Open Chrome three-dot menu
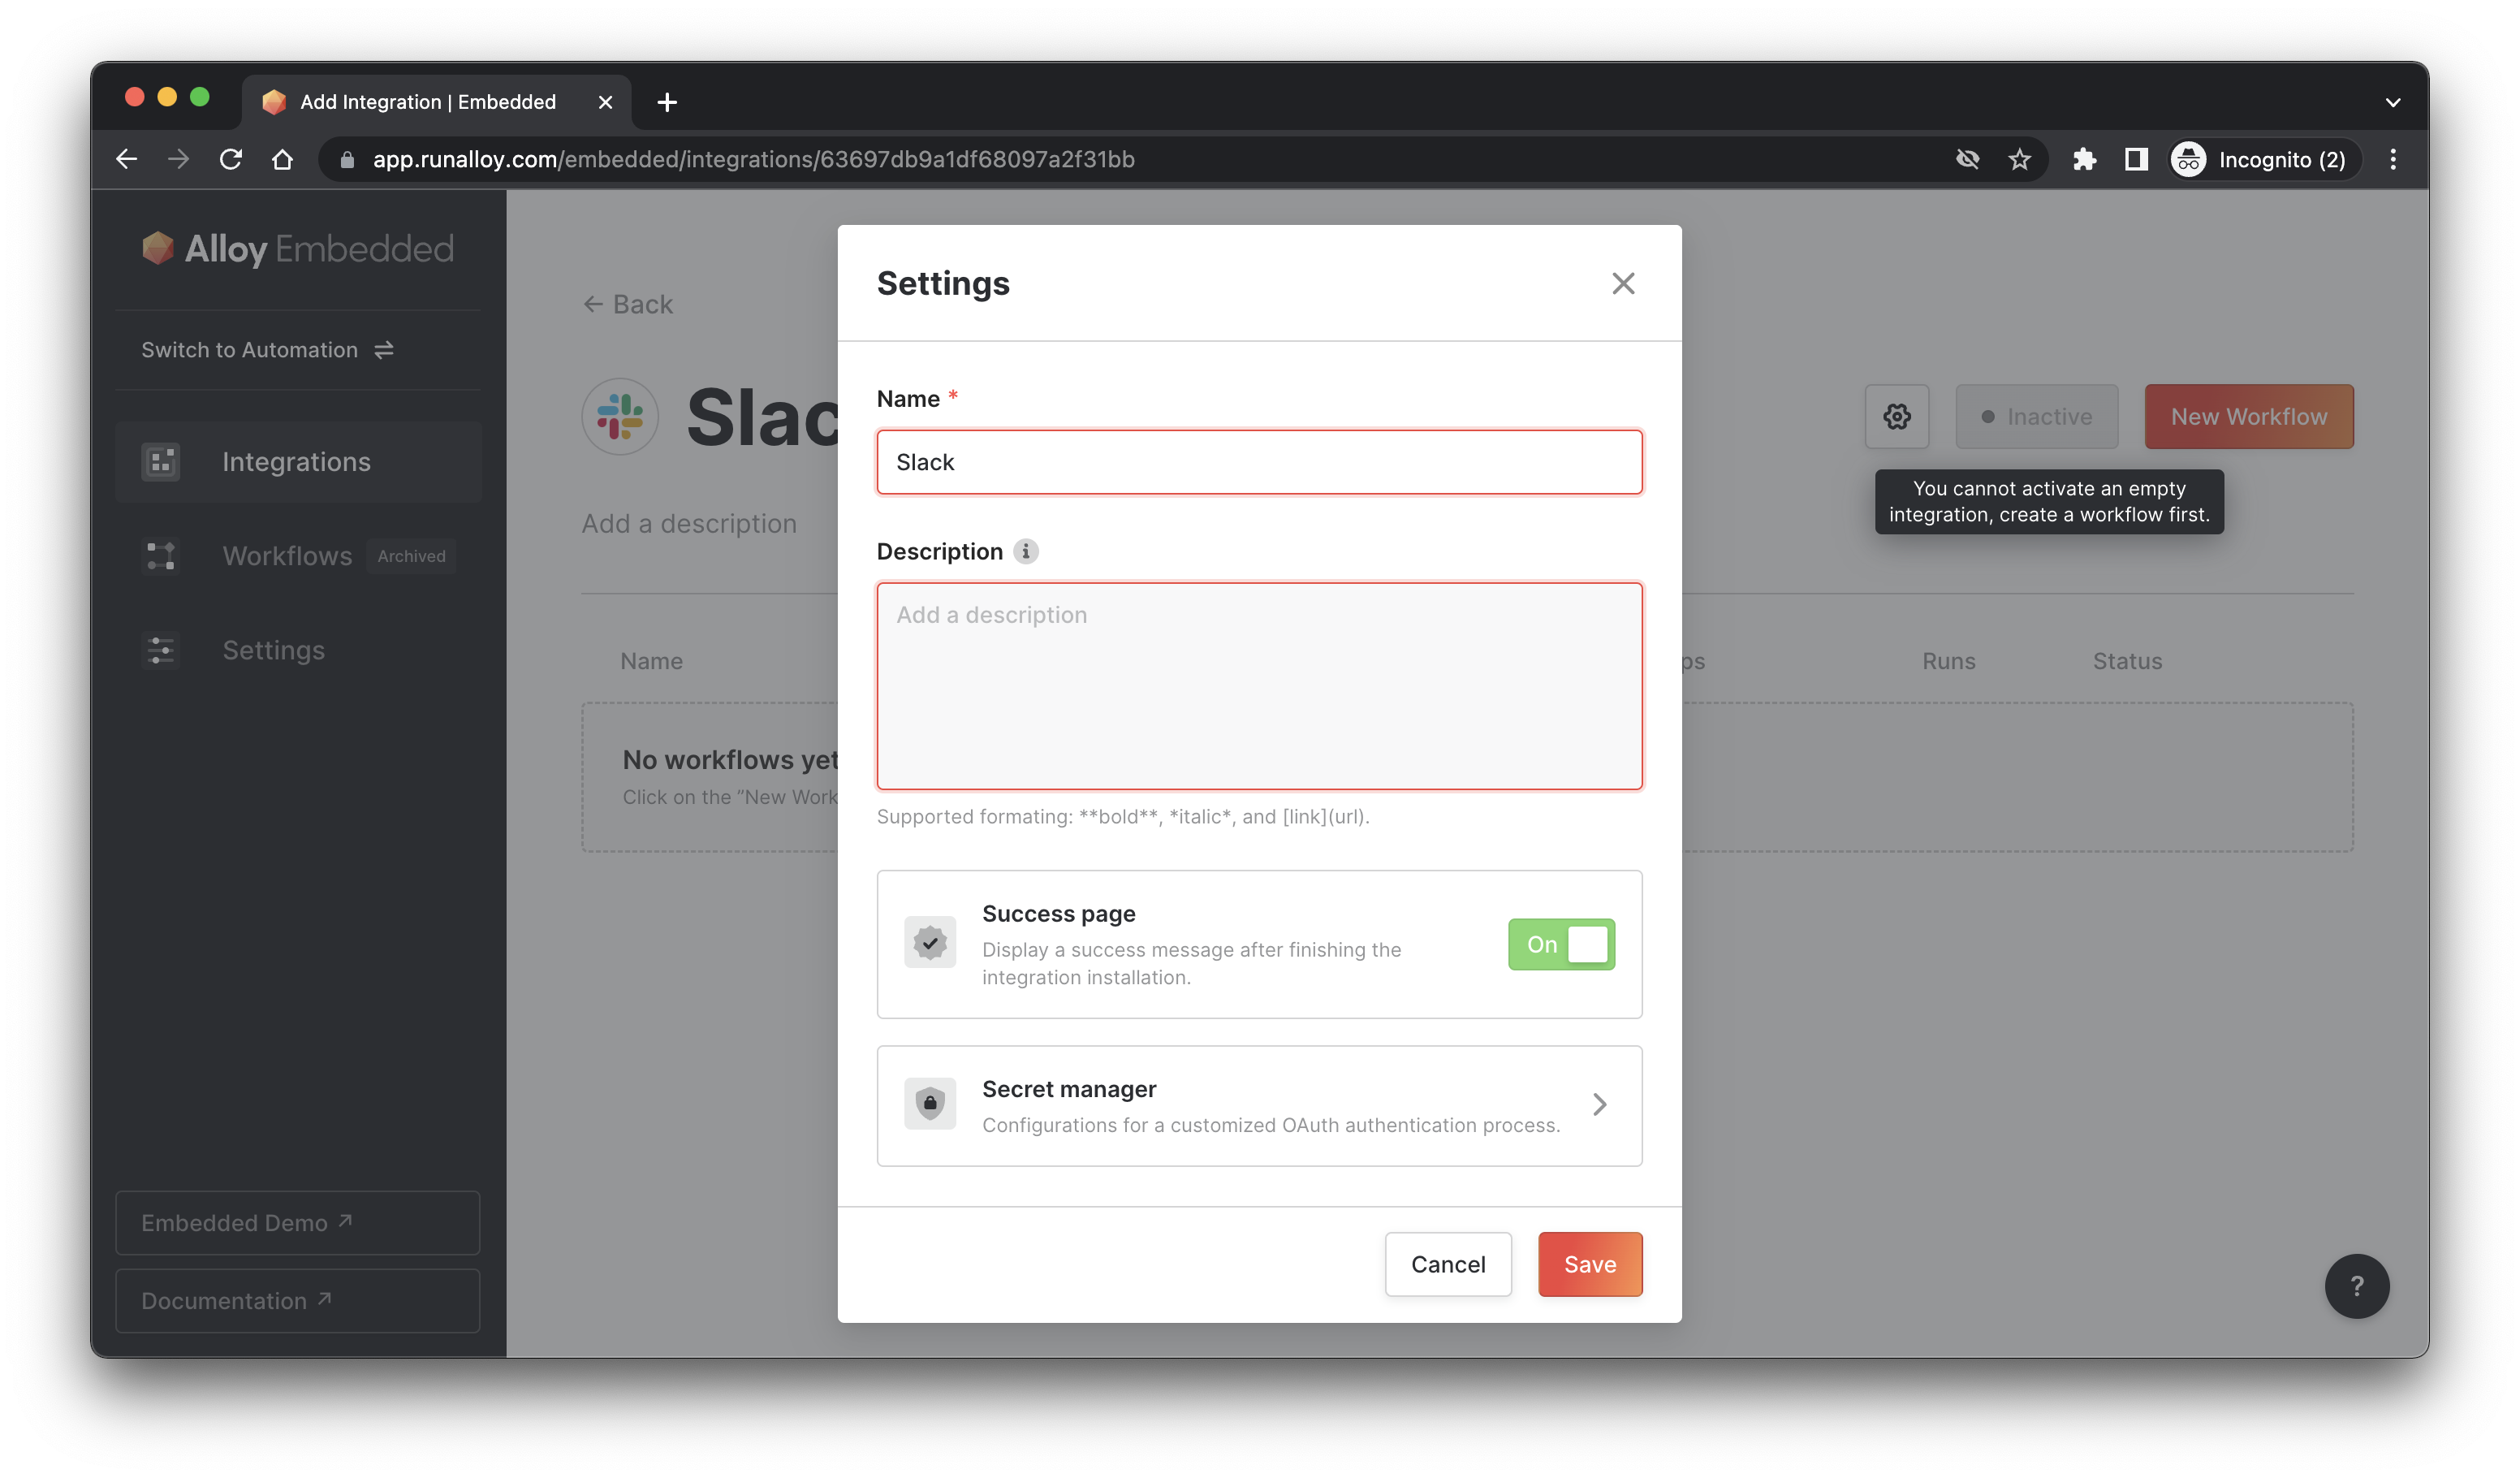Viewport: 2520px width, 1478px height. [2392, 160]
